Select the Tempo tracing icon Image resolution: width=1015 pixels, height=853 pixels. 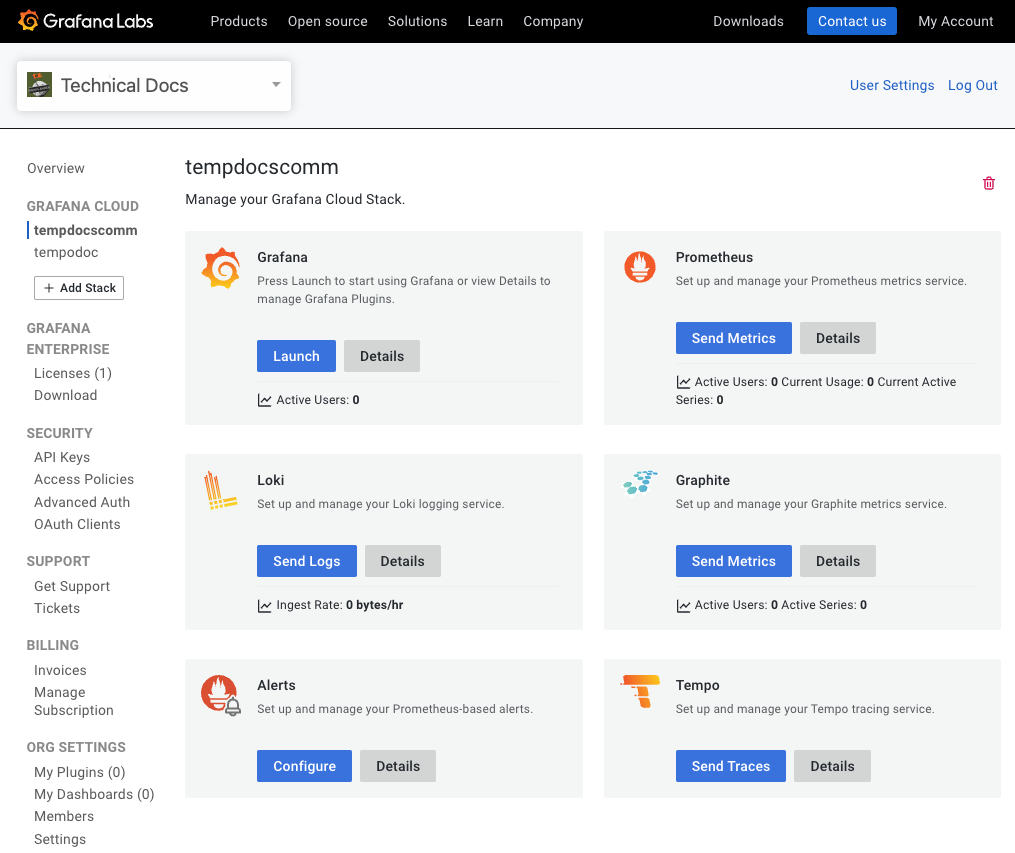tap(638, 693)
